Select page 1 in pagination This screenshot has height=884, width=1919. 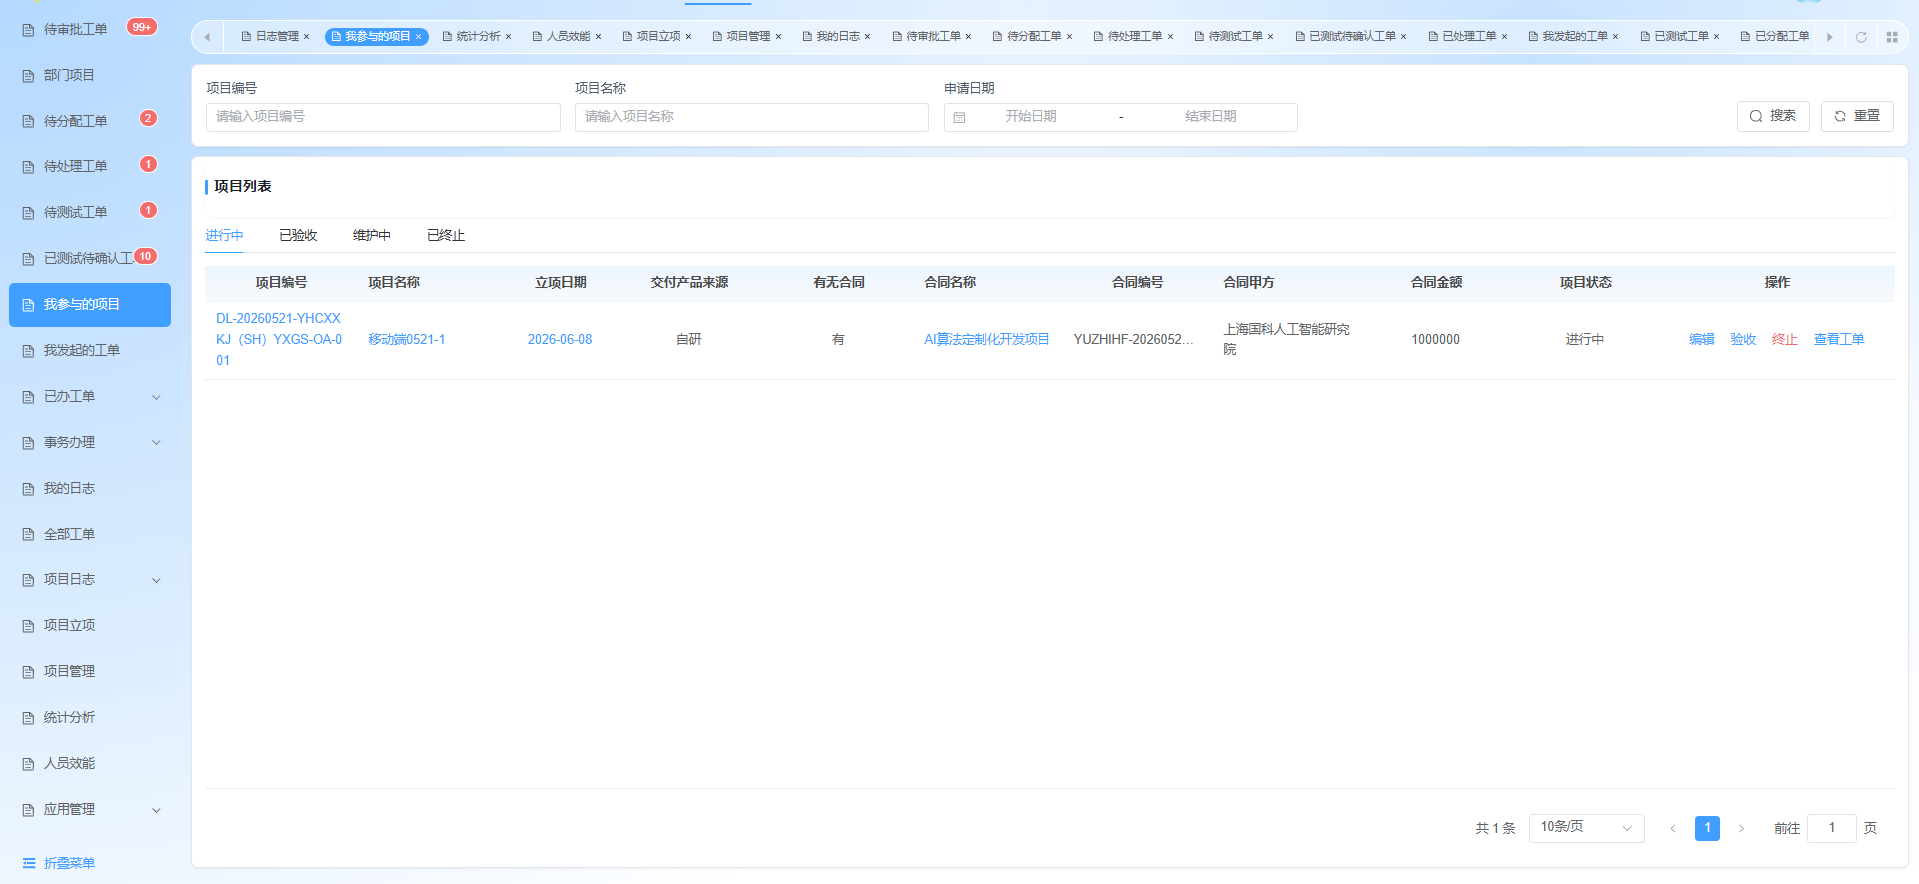pos(1707,828)
